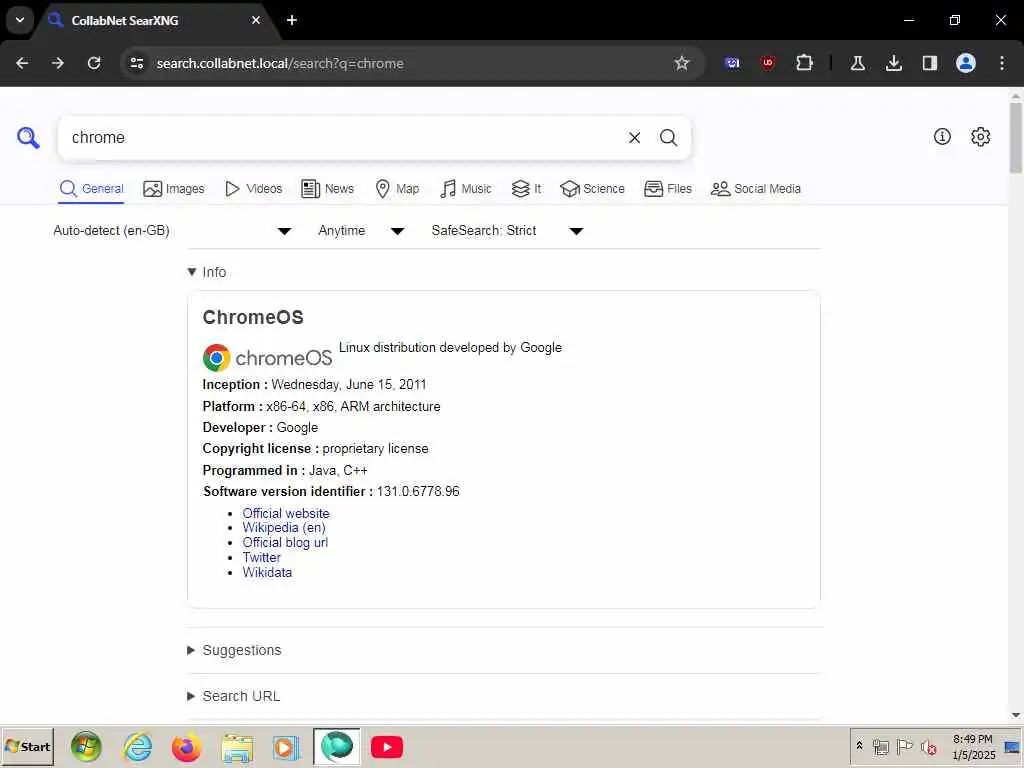Click the browser address bar URL
The height and width of the screenshot is (768, 1024).
point(280,63)
